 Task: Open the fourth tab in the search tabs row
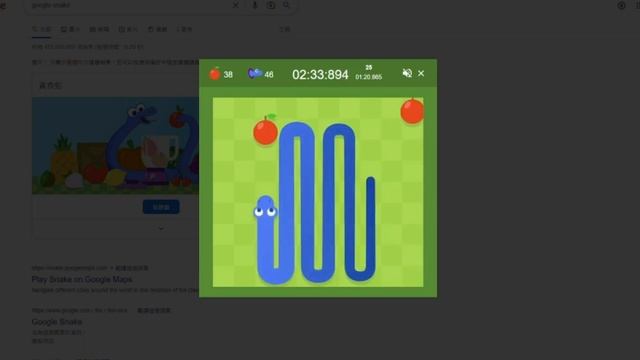pyautogui.click(x=128, y=29)
